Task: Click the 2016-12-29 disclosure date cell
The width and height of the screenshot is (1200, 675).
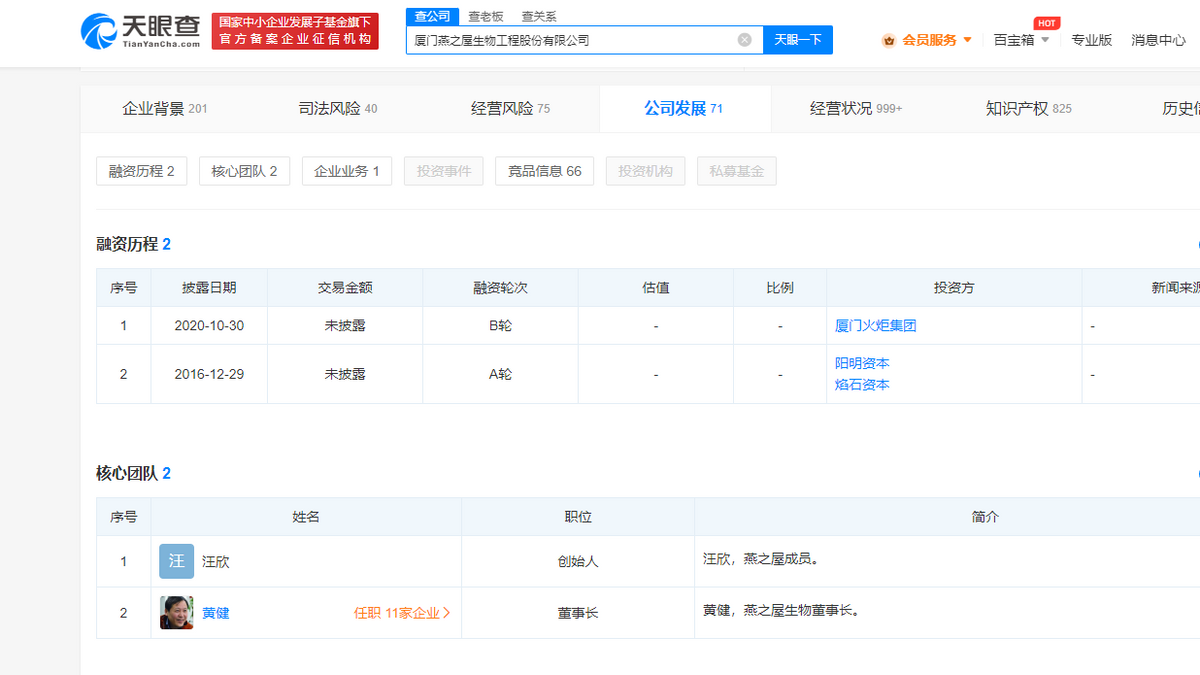Action: 209,374
